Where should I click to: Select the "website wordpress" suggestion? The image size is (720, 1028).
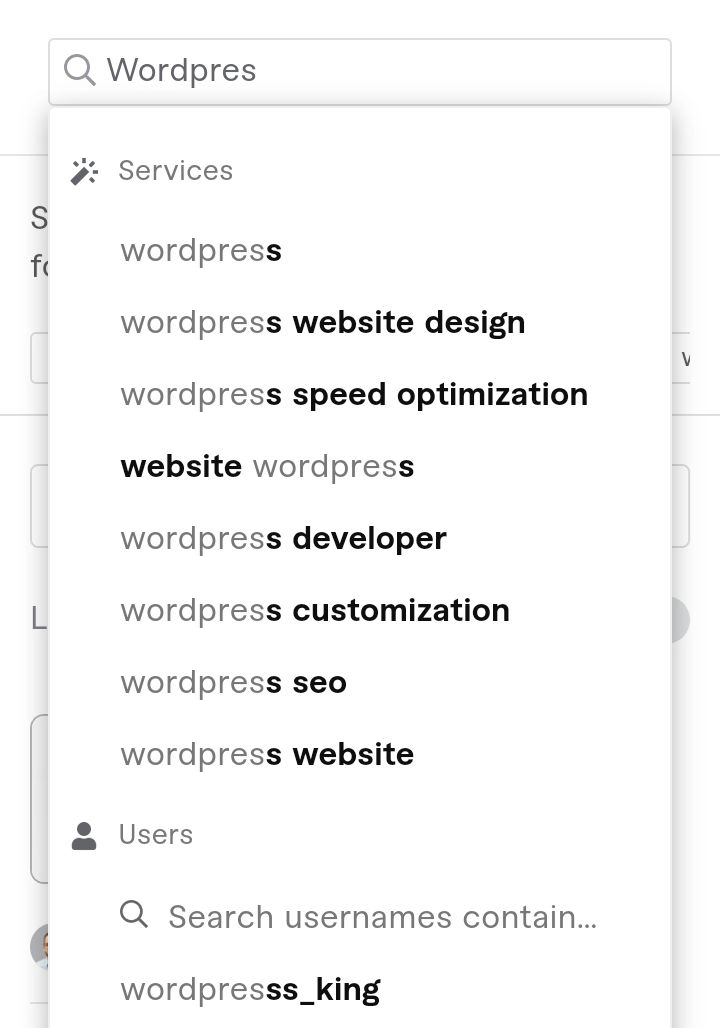click(267, 467)
